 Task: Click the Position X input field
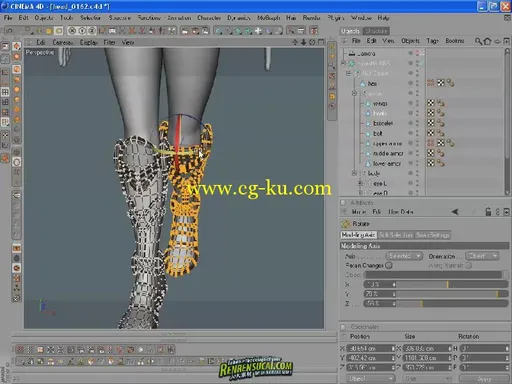(x=371, y=349)
